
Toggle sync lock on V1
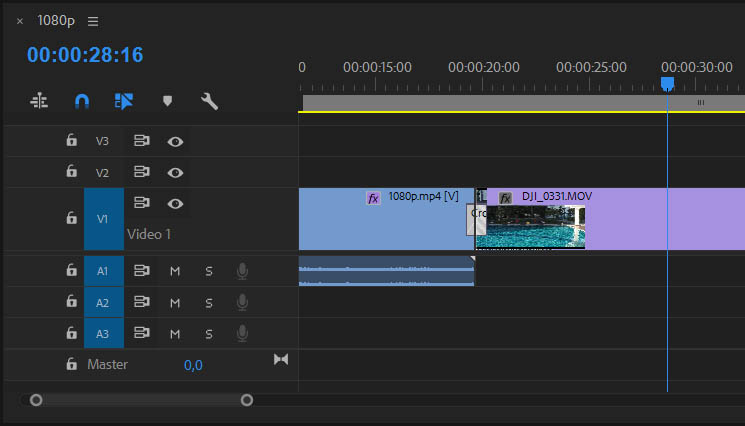click(x=142, y=203)
